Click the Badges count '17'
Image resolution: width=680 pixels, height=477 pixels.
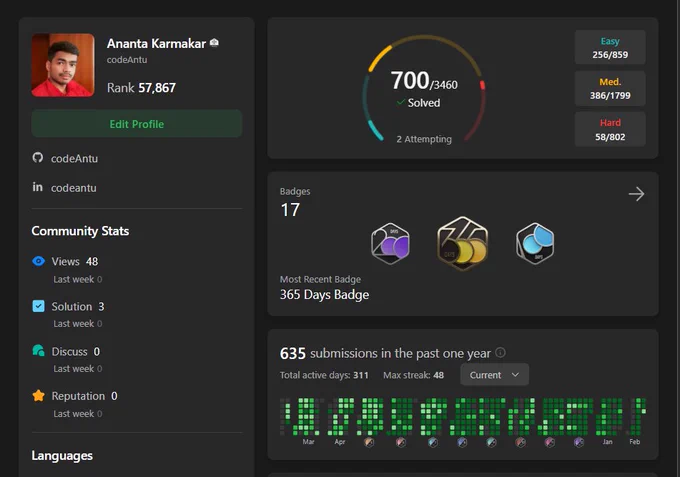point(290,210)
